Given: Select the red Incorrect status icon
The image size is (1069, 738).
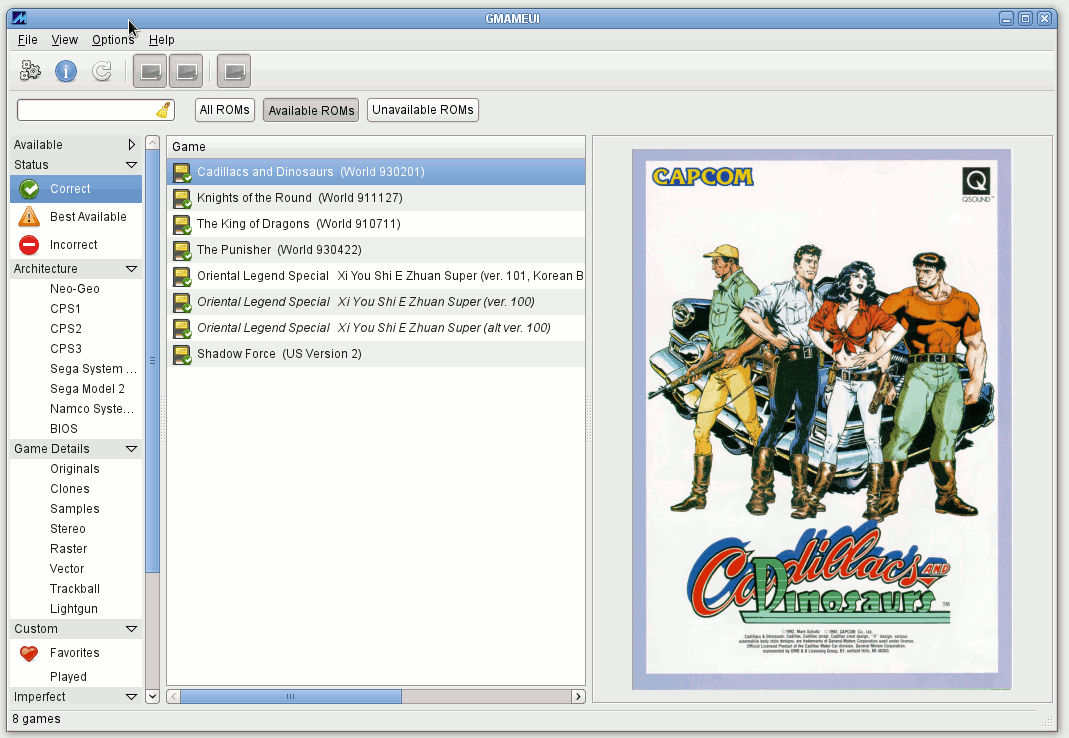Looking at the screenshot, I should click(29, 245).
